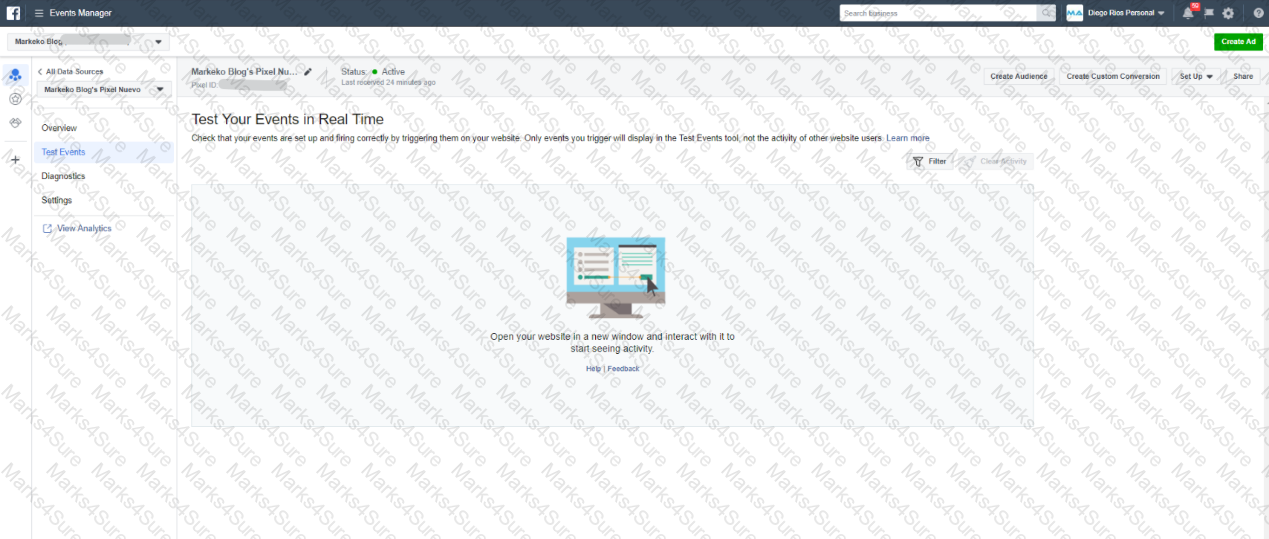1269x539 pixels.
Task: Click the Markeko Blog's Pixel Nu... heading
Action: [x=245, y=72]
